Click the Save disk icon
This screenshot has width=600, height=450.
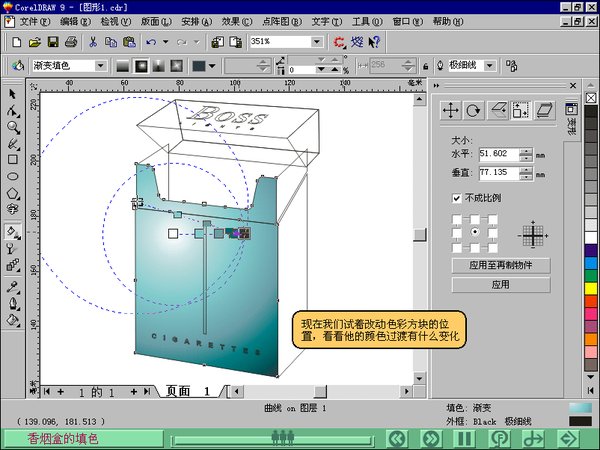[53, 42]
